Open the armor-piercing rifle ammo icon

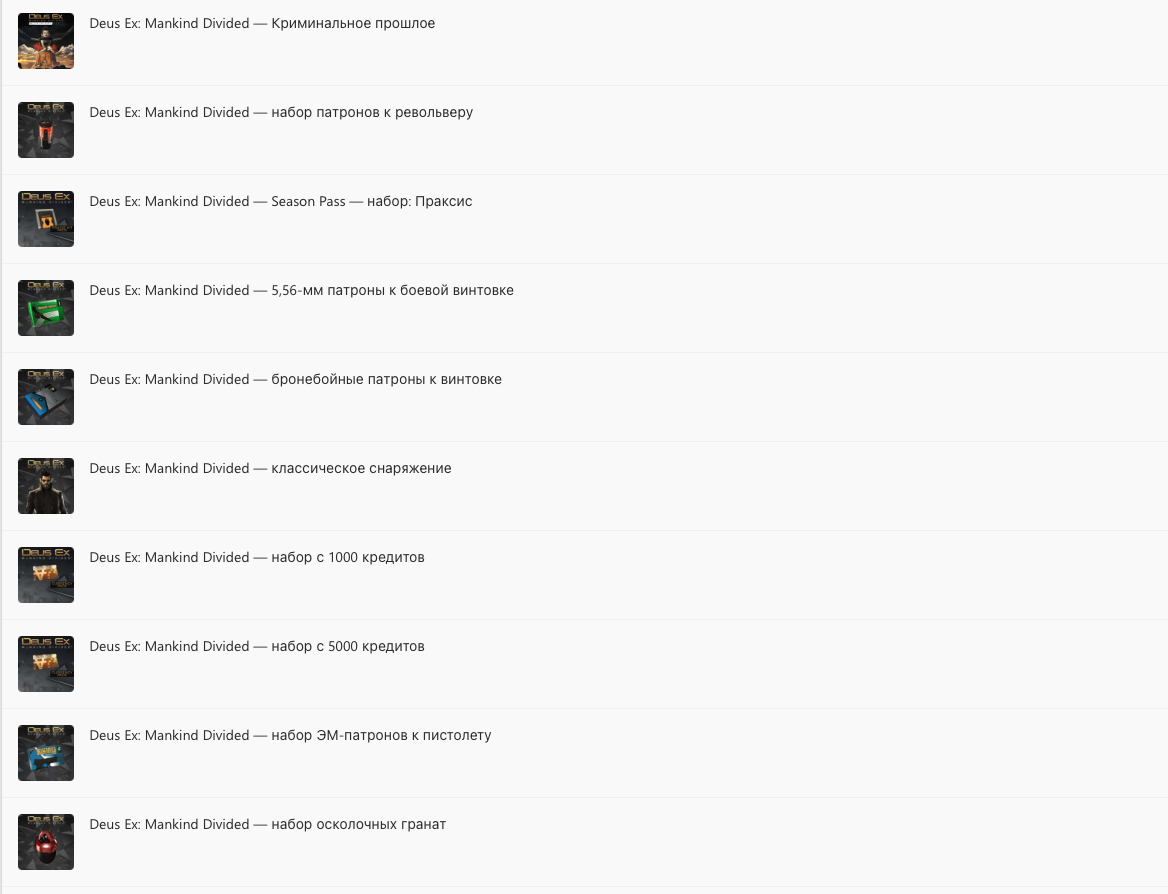pos(45,397)
